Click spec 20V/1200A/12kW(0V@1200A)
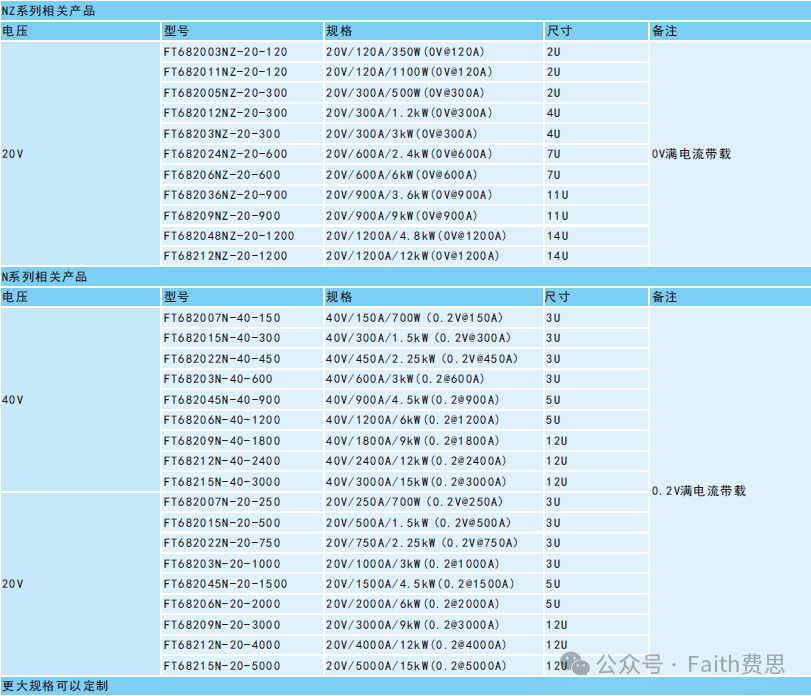Image resolution: width=811 pixels, height=696 pixels. point(412,256)
